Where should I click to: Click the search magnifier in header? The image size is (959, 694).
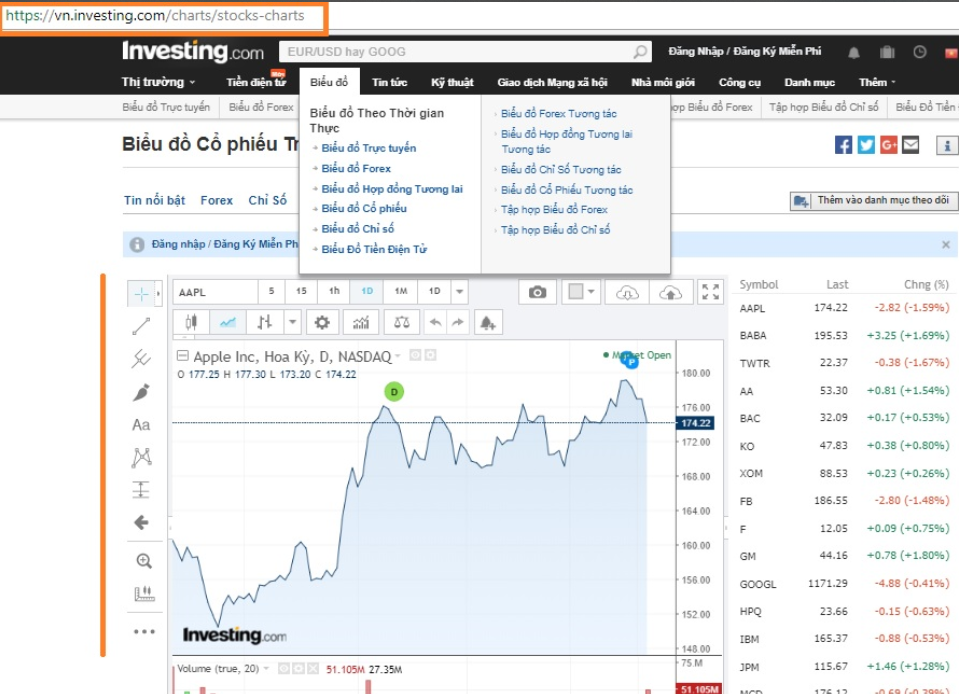point(640,52)
